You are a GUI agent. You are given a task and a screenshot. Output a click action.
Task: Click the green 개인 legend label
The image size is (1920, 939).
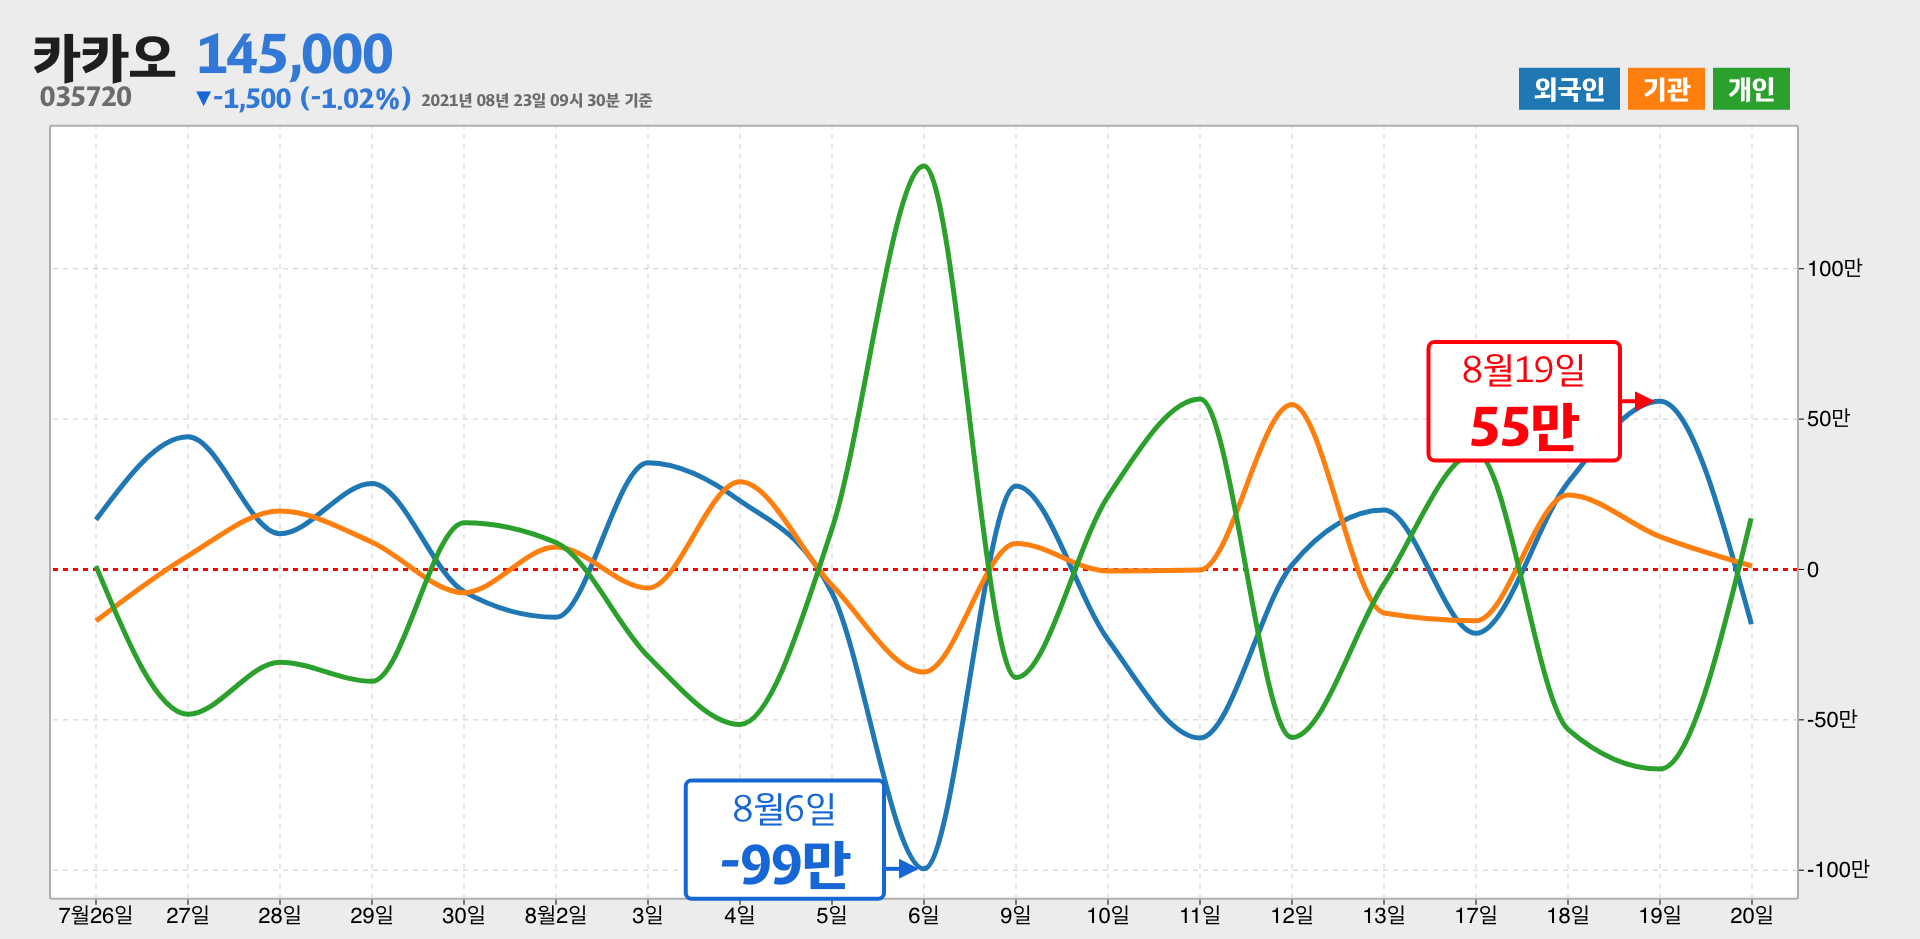(x=1751, y=89)
